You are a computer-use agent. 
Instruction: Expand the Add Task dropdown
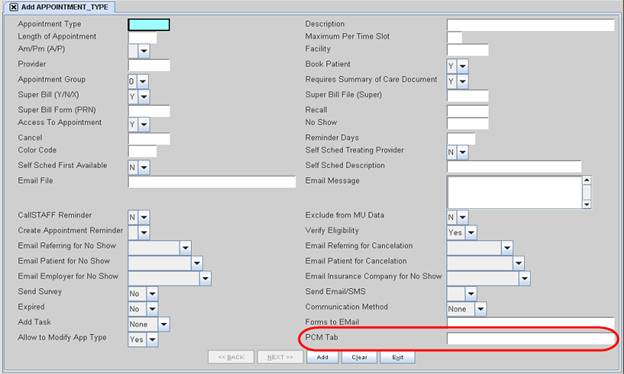(x=164, y=324)
